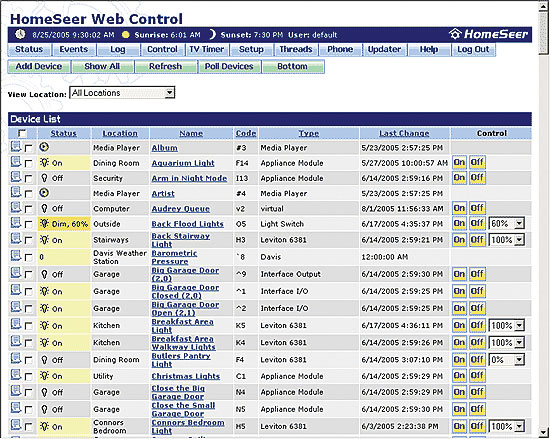Screen dimensions: 550x439
Task: Click the unlit bulb icon for Arm in Night Mode
Action: click(x=44, y=178)
